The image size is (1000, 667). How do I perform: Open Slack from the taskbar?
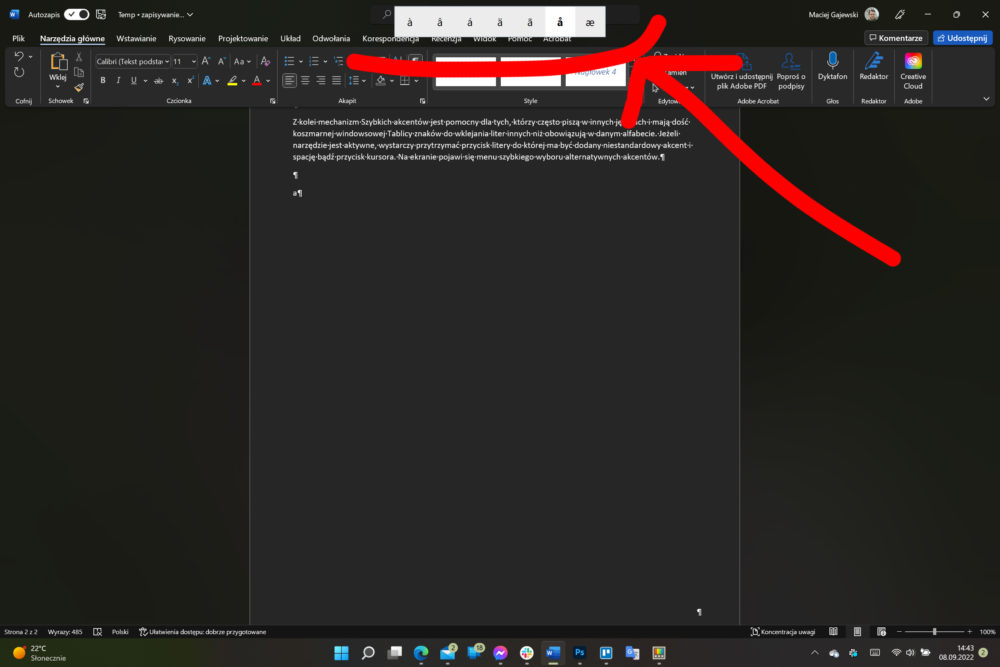coord(526,652)
